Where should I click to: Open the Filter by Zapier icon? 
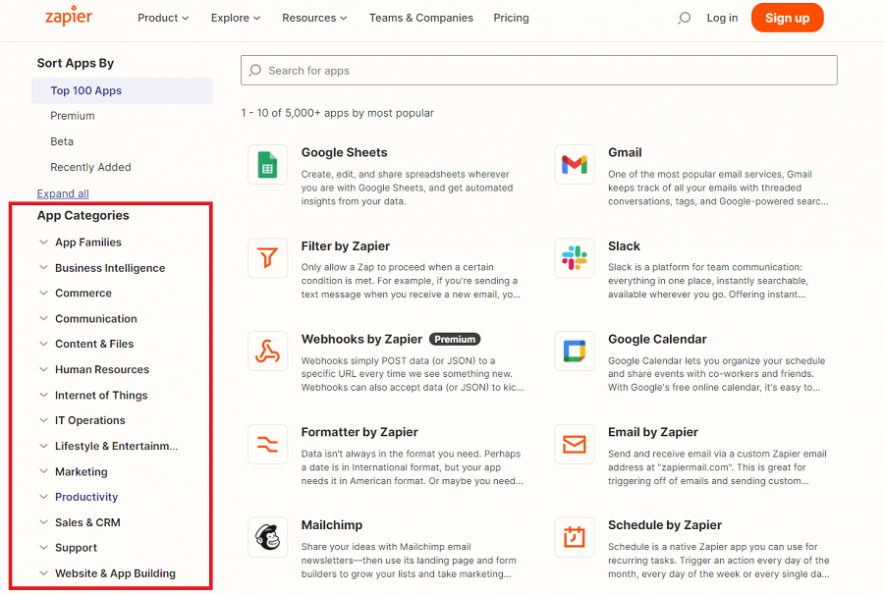tap(267, 258)
